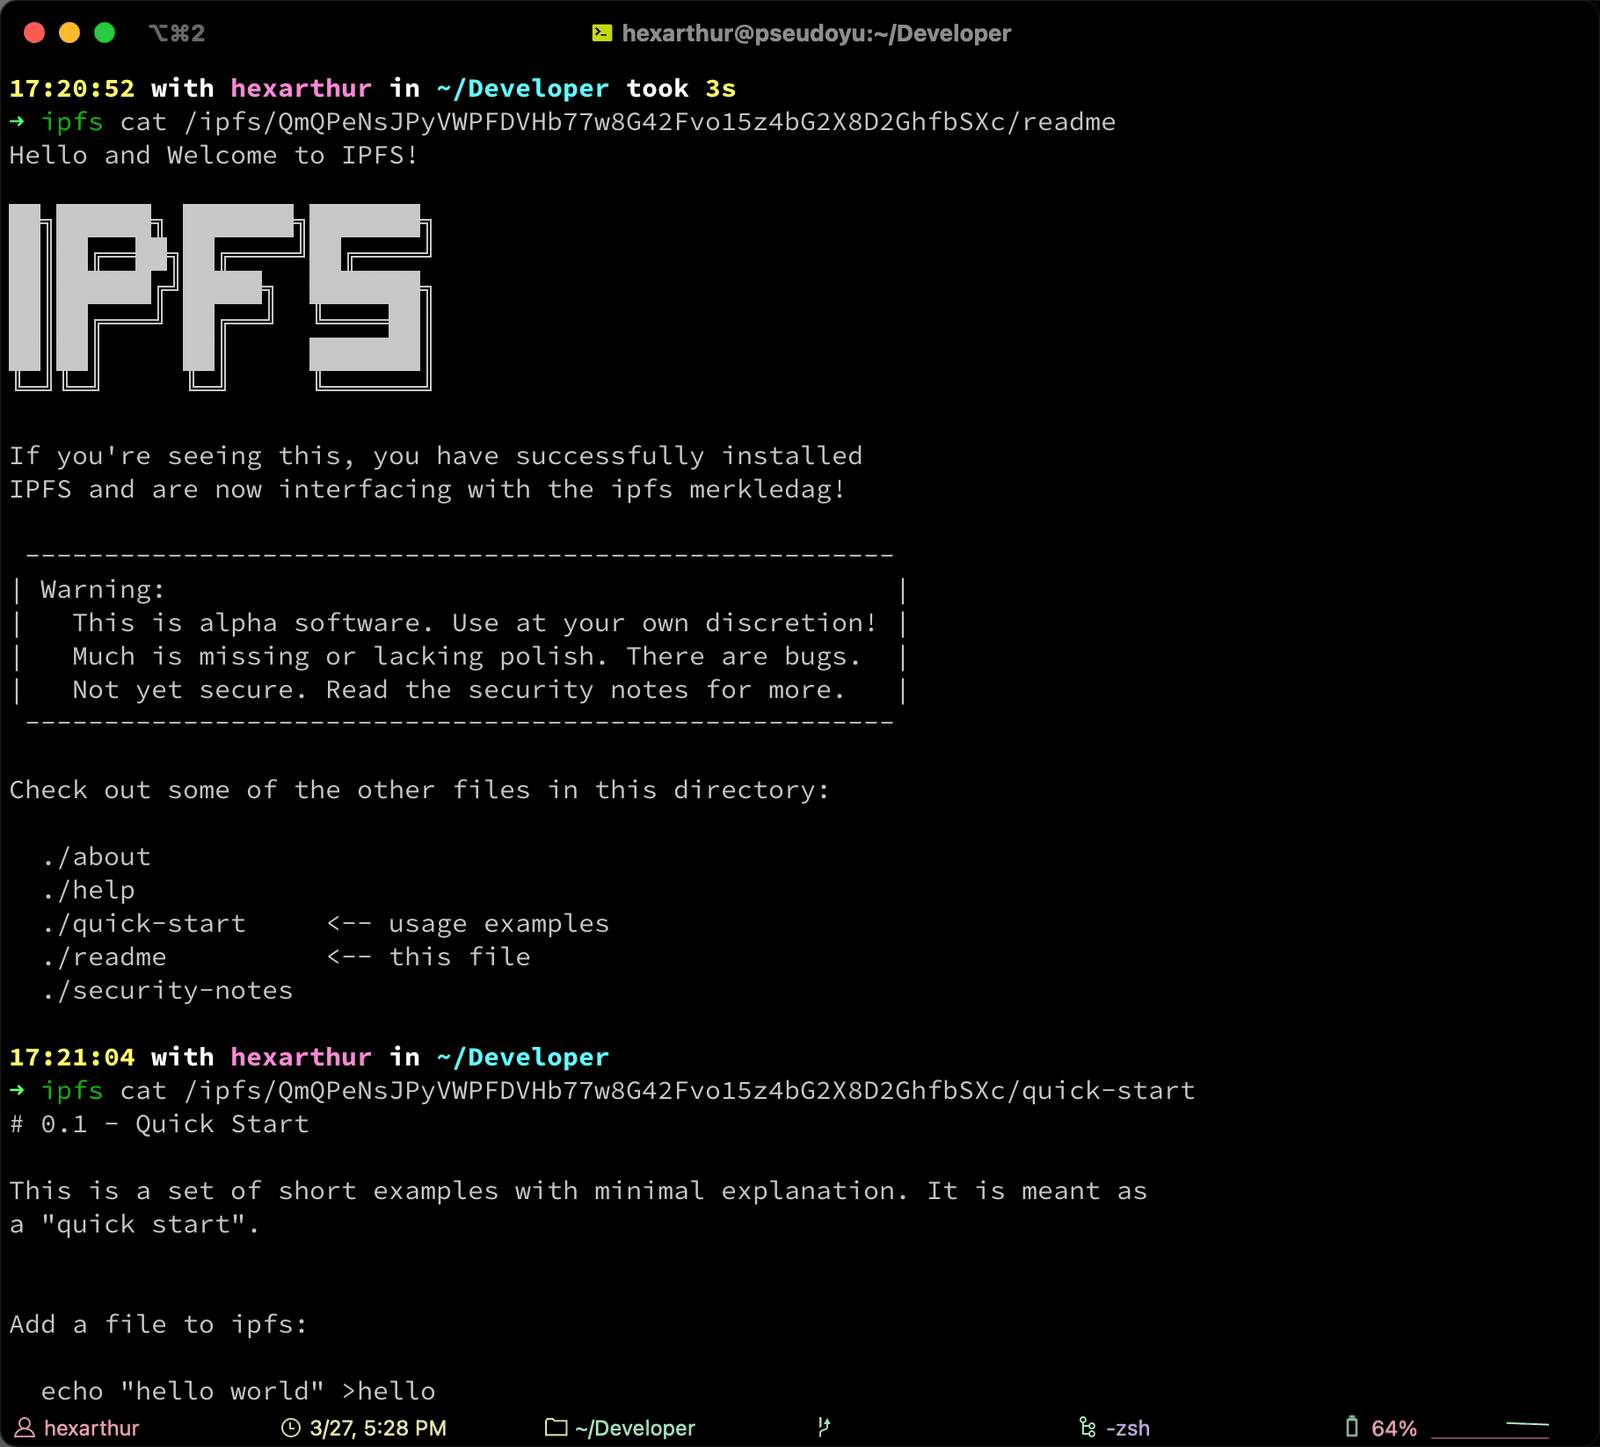1600x1447 pixels.
Task: Click ~/Developer path in status bar
Action: 635,1428
